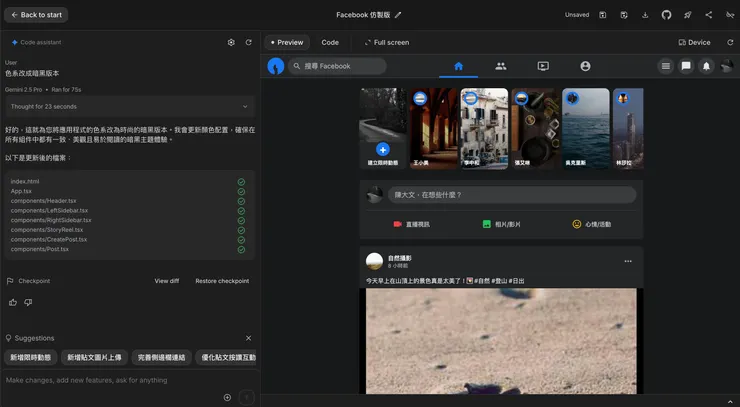
Task: Click the '陳大文，在想些什麼？' post field
Action: pos(512,195)
